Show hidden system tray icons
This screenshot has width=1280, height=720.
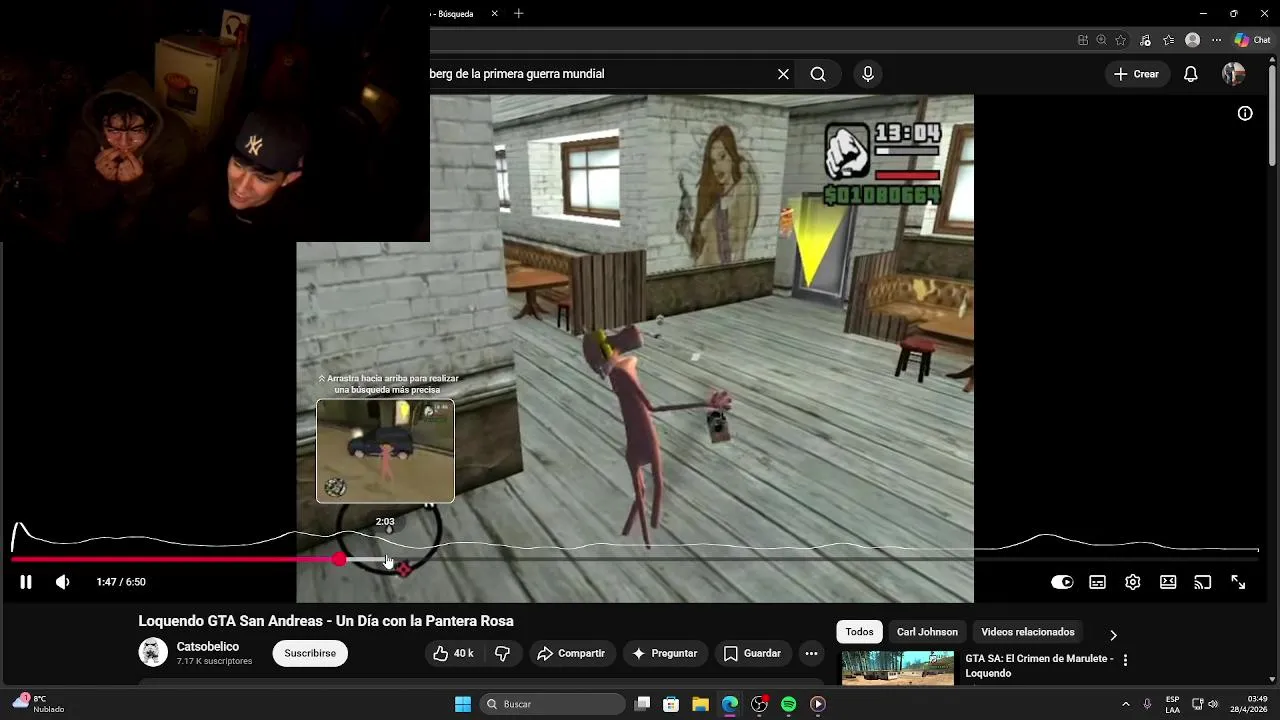click(1125, 704)
